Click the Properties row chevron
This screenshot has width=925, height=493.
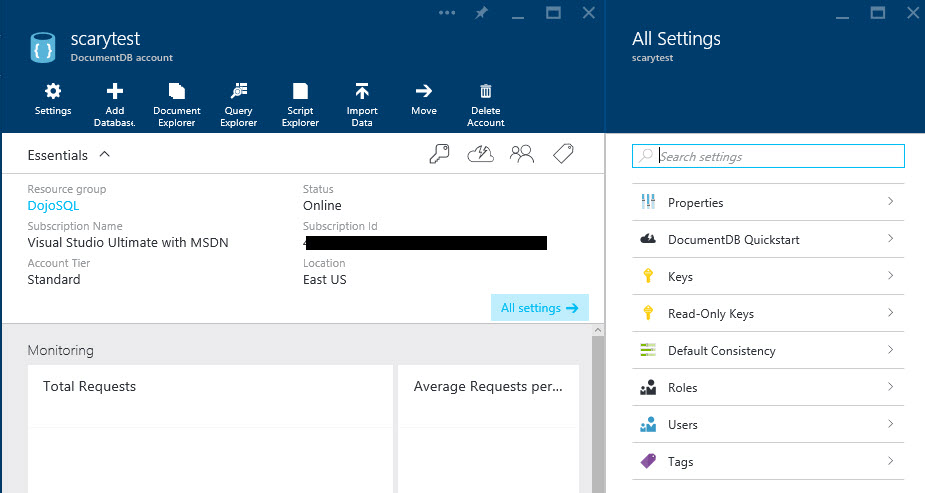(891, 202)
